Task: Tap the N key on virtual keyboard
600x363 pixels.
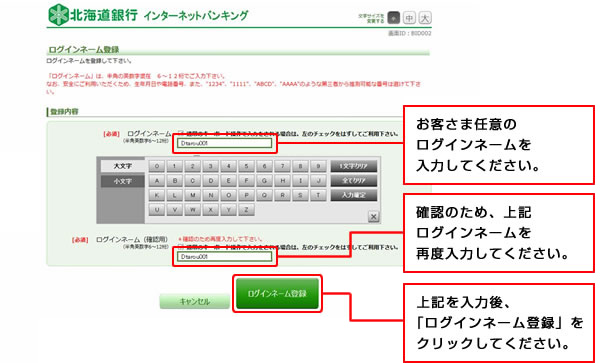Action: point(210,195)
